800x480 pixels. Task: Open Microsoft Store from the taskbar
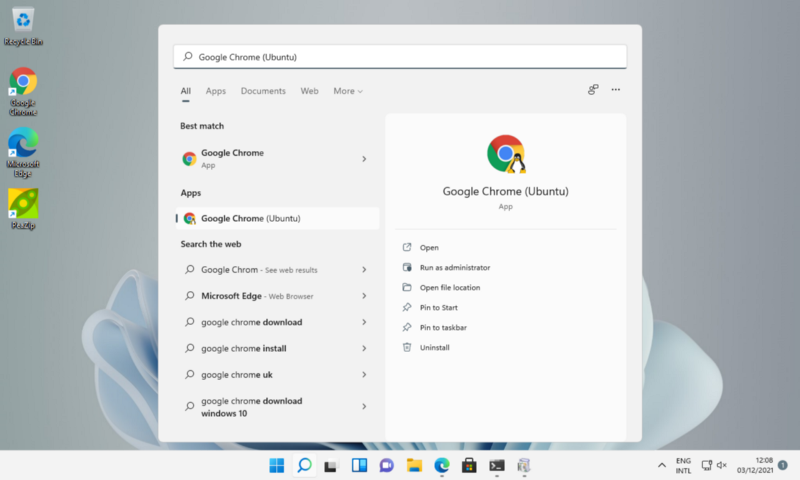469,465
